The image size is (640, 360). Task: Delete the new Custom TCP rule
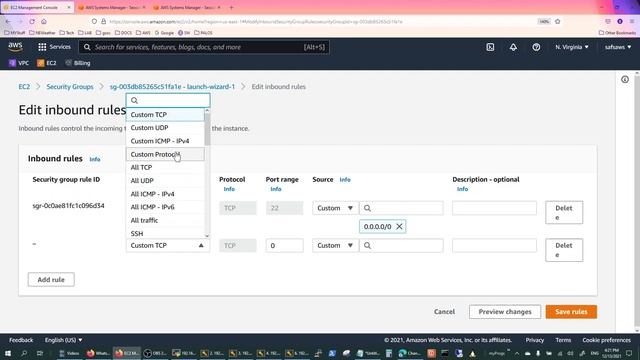pyautogui.click(x=564, y=250)
